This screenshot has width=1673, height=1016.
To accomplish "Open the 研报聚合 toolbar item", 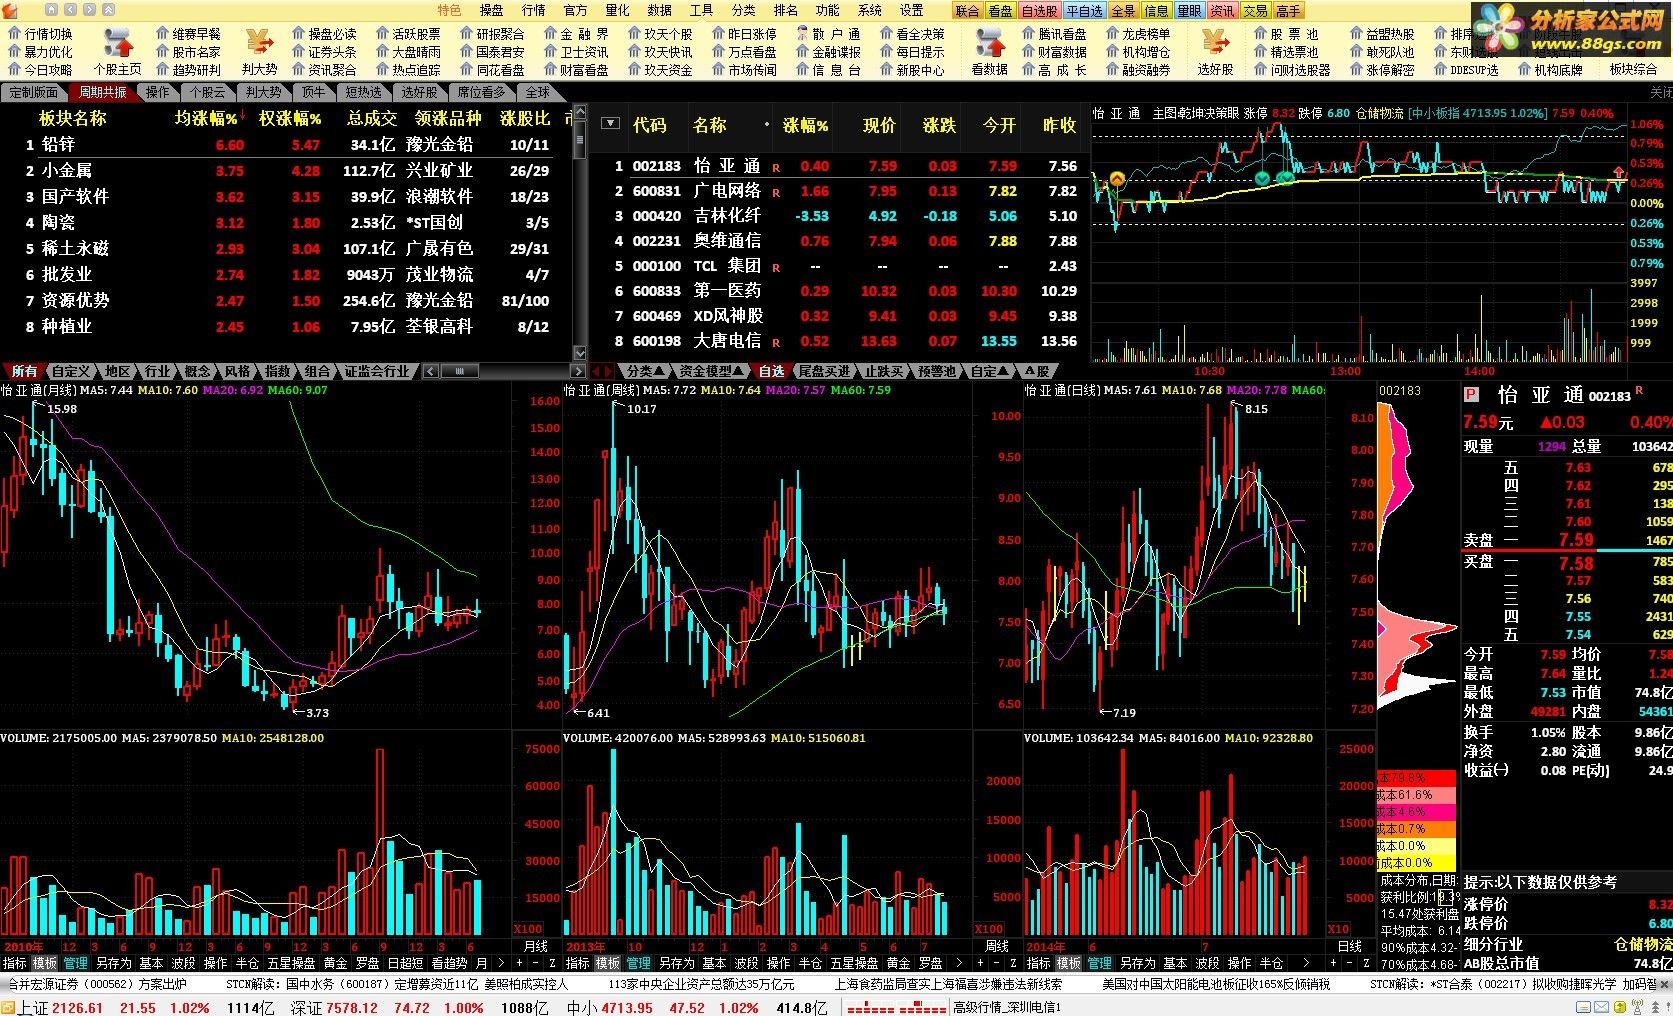I will [491, 33].
